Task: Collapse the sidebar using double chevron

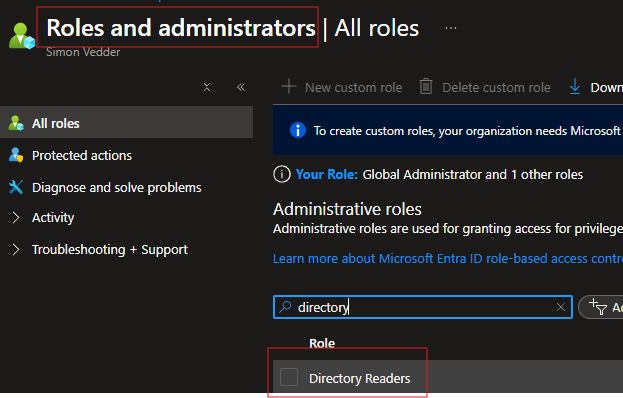Action: tap(241, 87)
